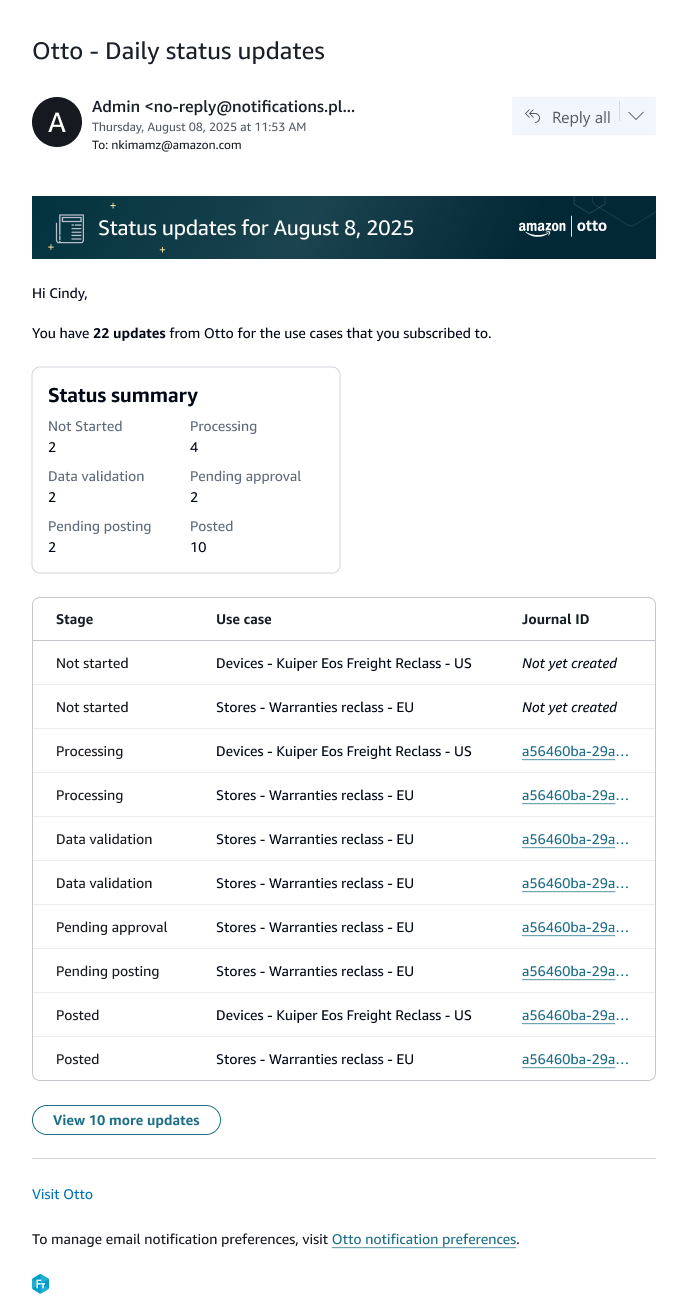The width and height of the screenshot is (688, 1312).
Task: Open Journal ID link for Processing Stores row
Action: (x=575, y=795)
